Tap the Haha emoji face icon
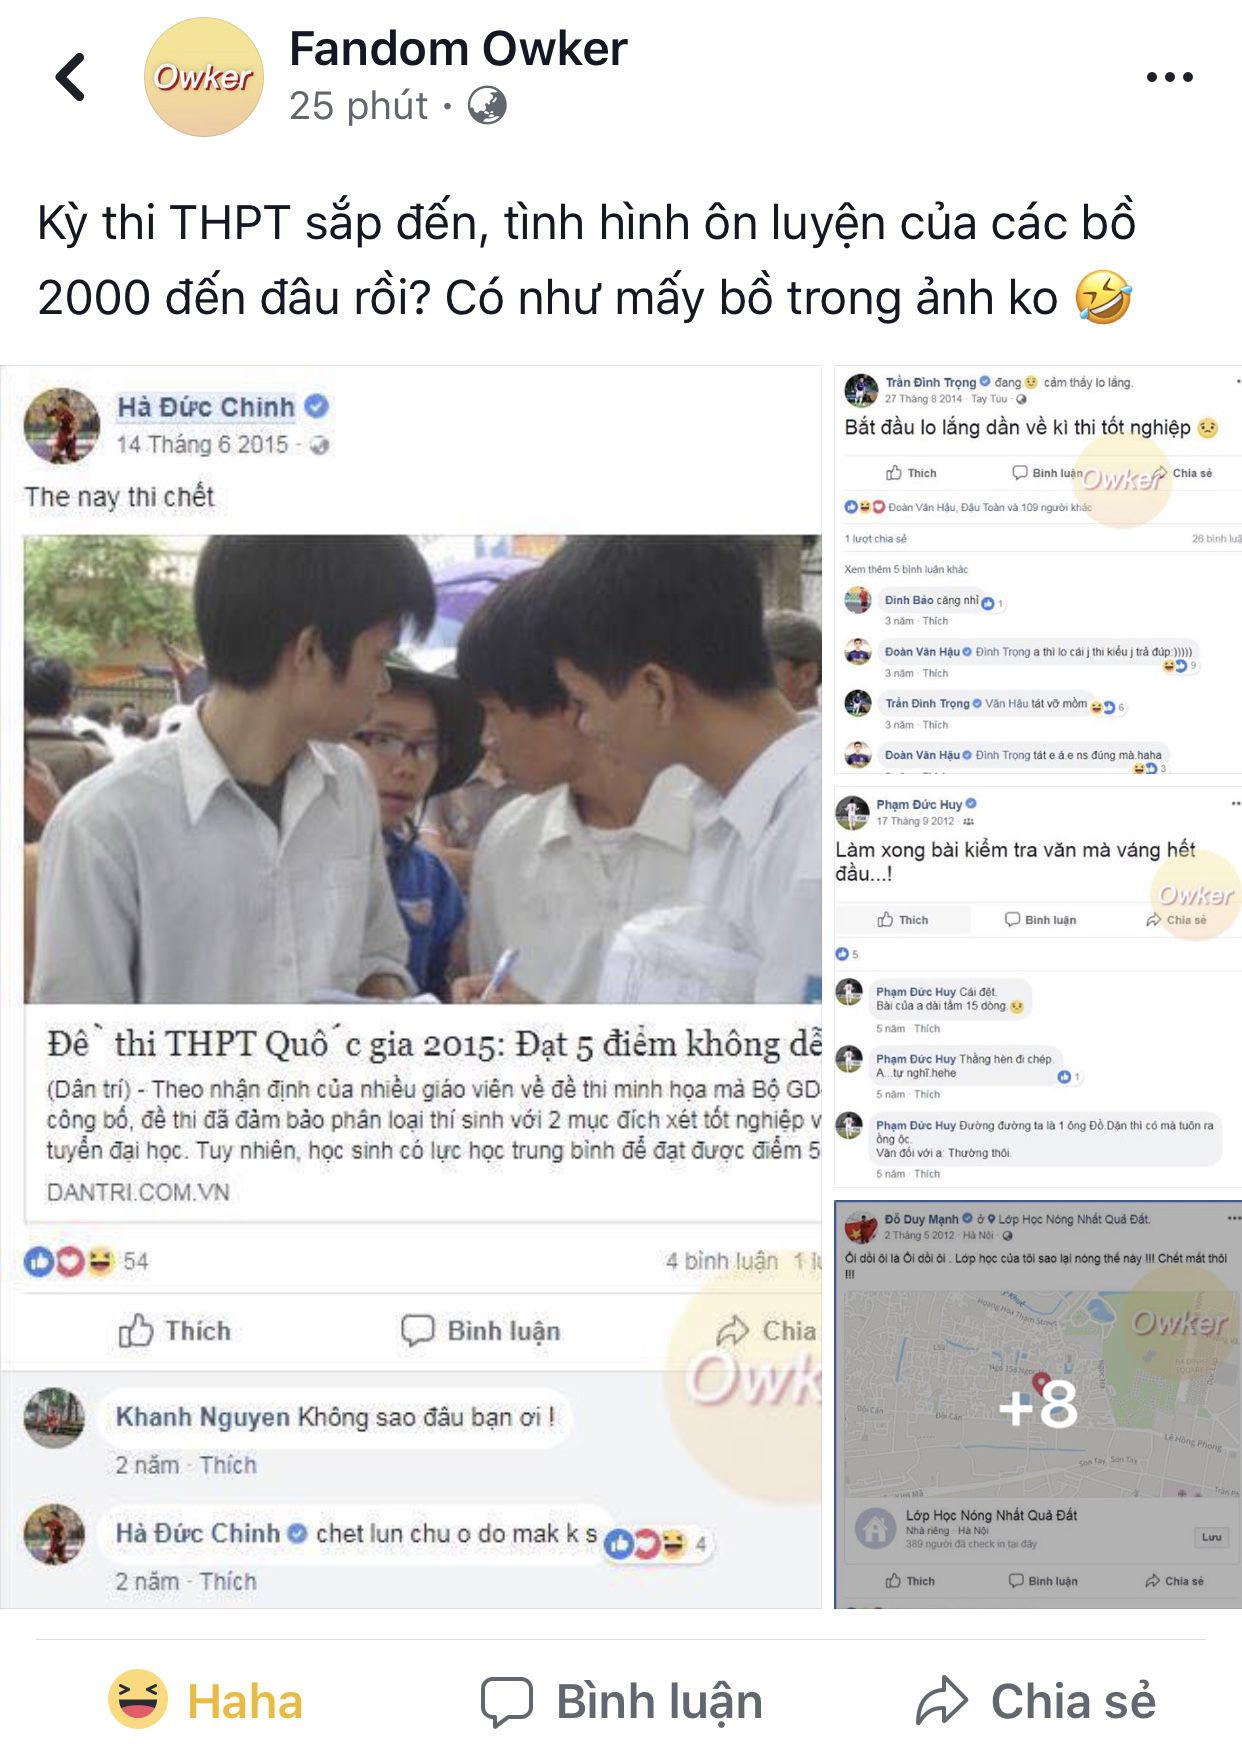Viewport: 1242px width, 1750px height. pyautogui.click(x=138, y=1699)
